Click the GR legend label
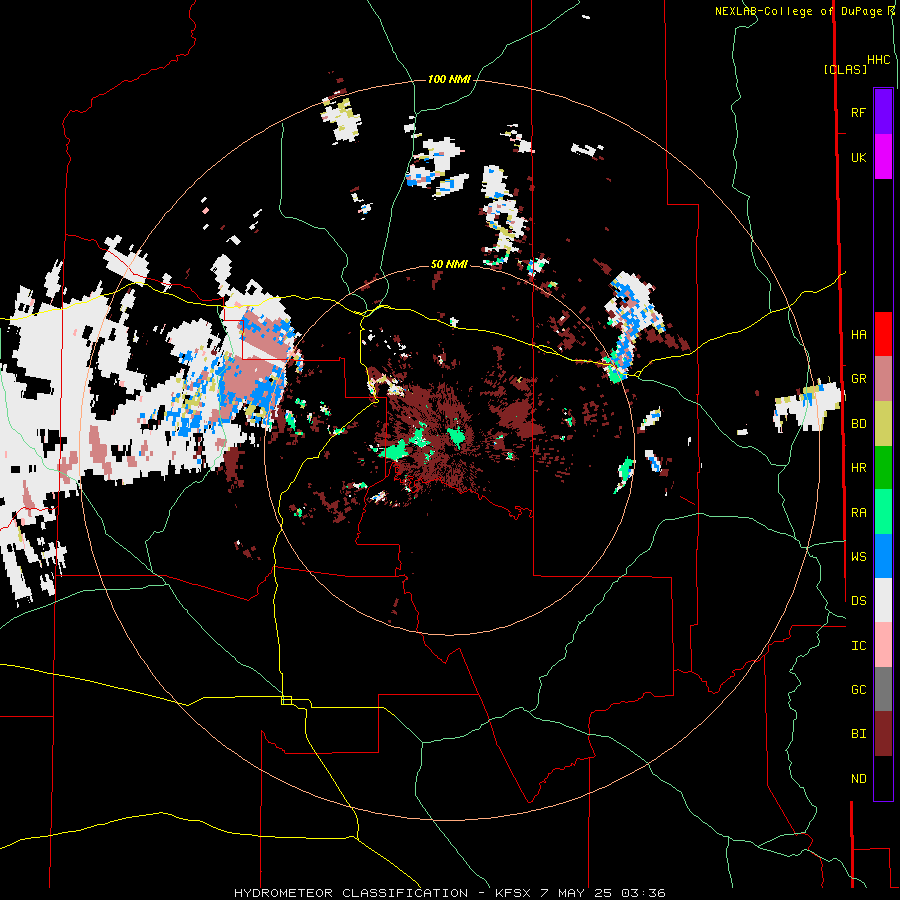This screenshot has height=900, width=900. pyautogui.click(x=858, y=379)
